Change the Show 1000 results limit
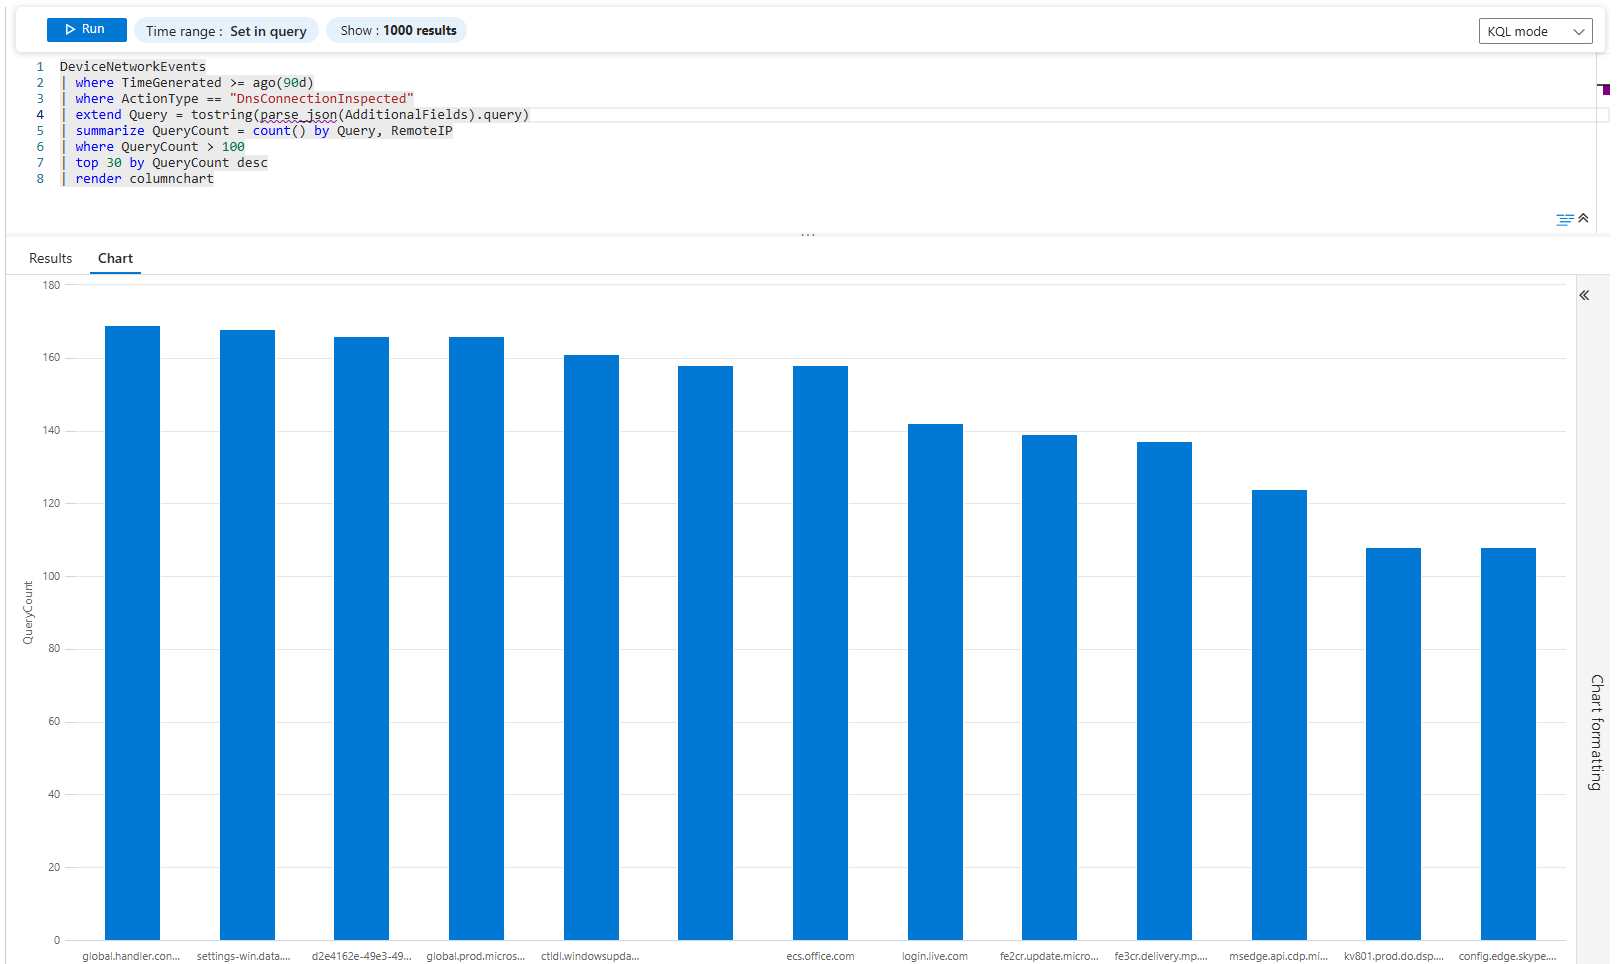 pyautogui.click(x=397, y=31)
